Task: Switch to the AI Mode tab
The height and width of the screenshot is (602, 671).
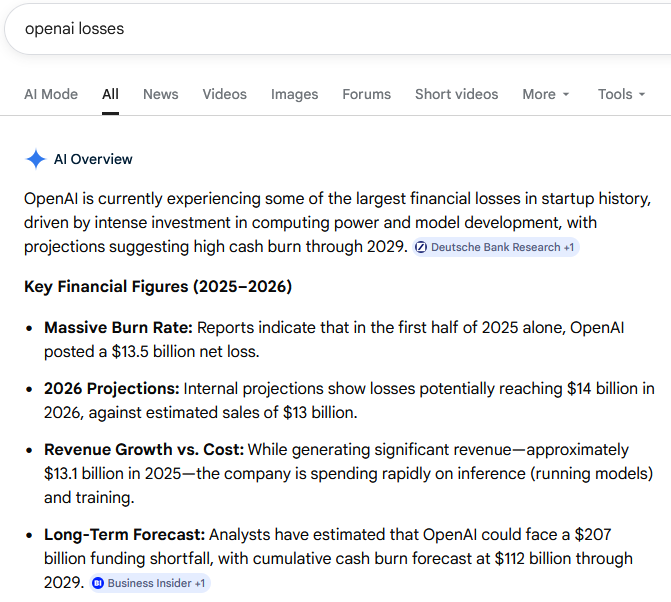Action: coord(51,94)
